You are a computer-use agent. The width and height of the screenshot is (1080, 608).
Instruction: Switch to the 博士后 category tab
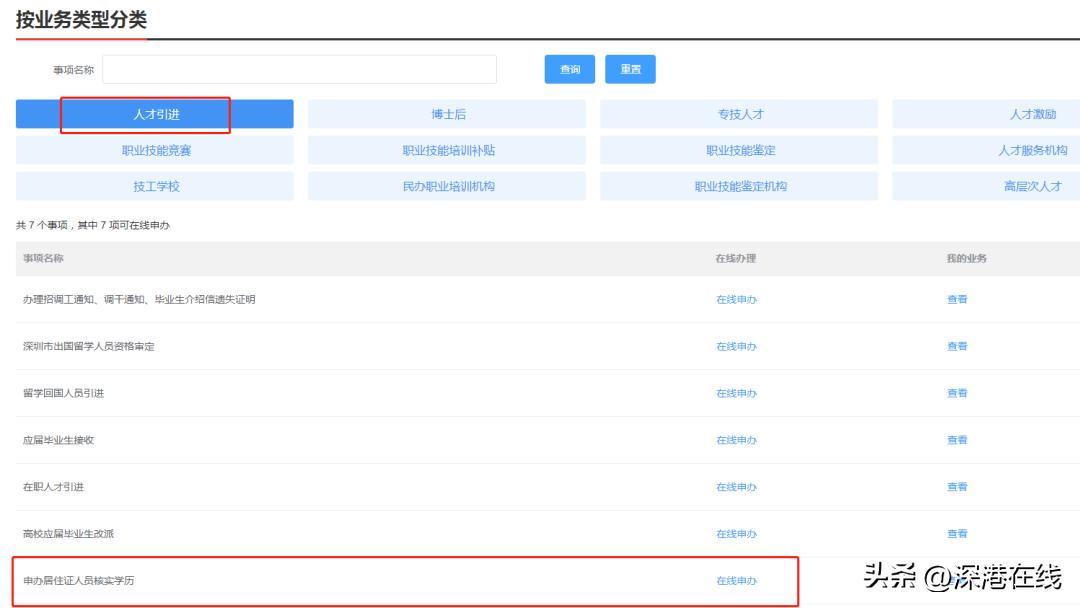[447, 114]
